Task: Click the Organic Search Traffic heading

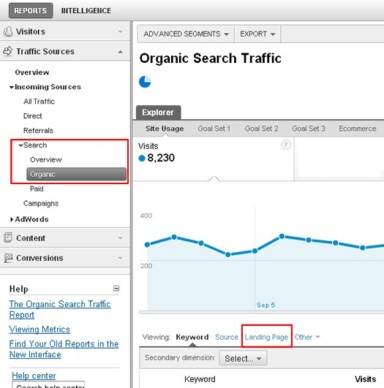Action: click(210, 58)
